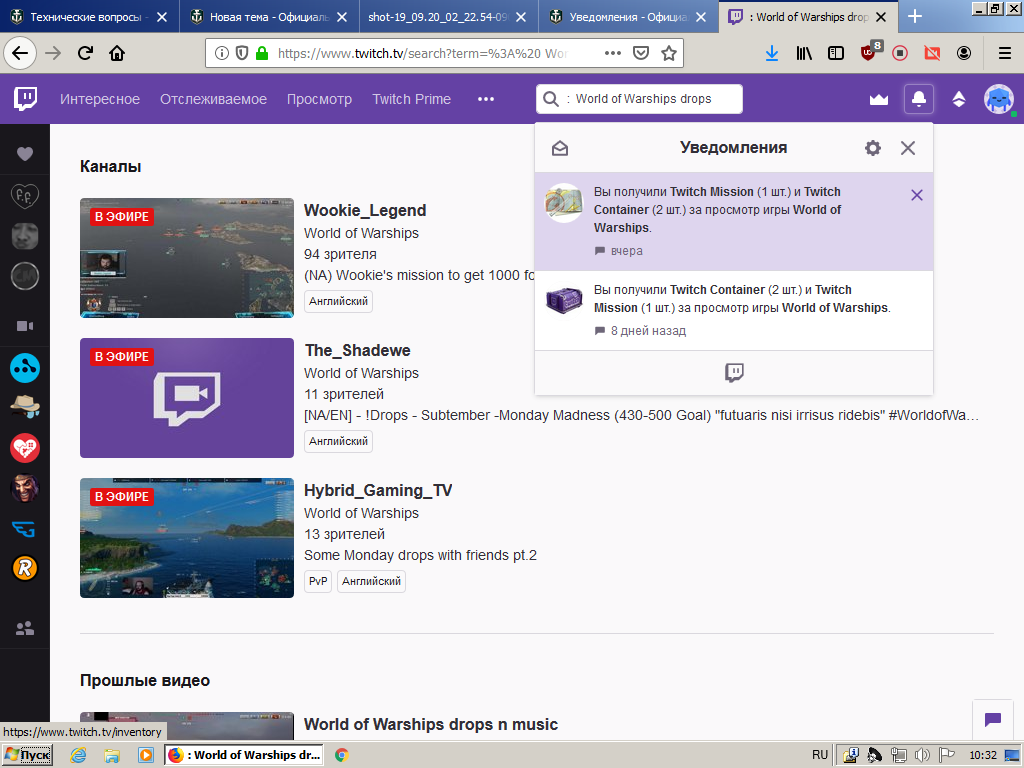The height and width of the screenshot is (768, 1024).
Task: Go to Отслеживаемое in Twitch navigation
Action: [x=214, y=99]
